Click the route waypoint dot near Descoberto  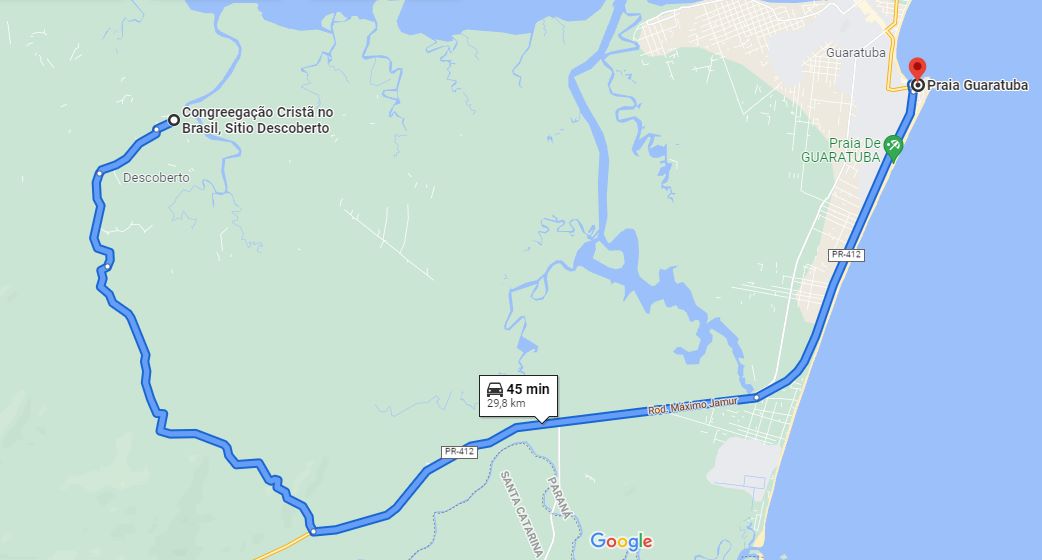[99, 173]
